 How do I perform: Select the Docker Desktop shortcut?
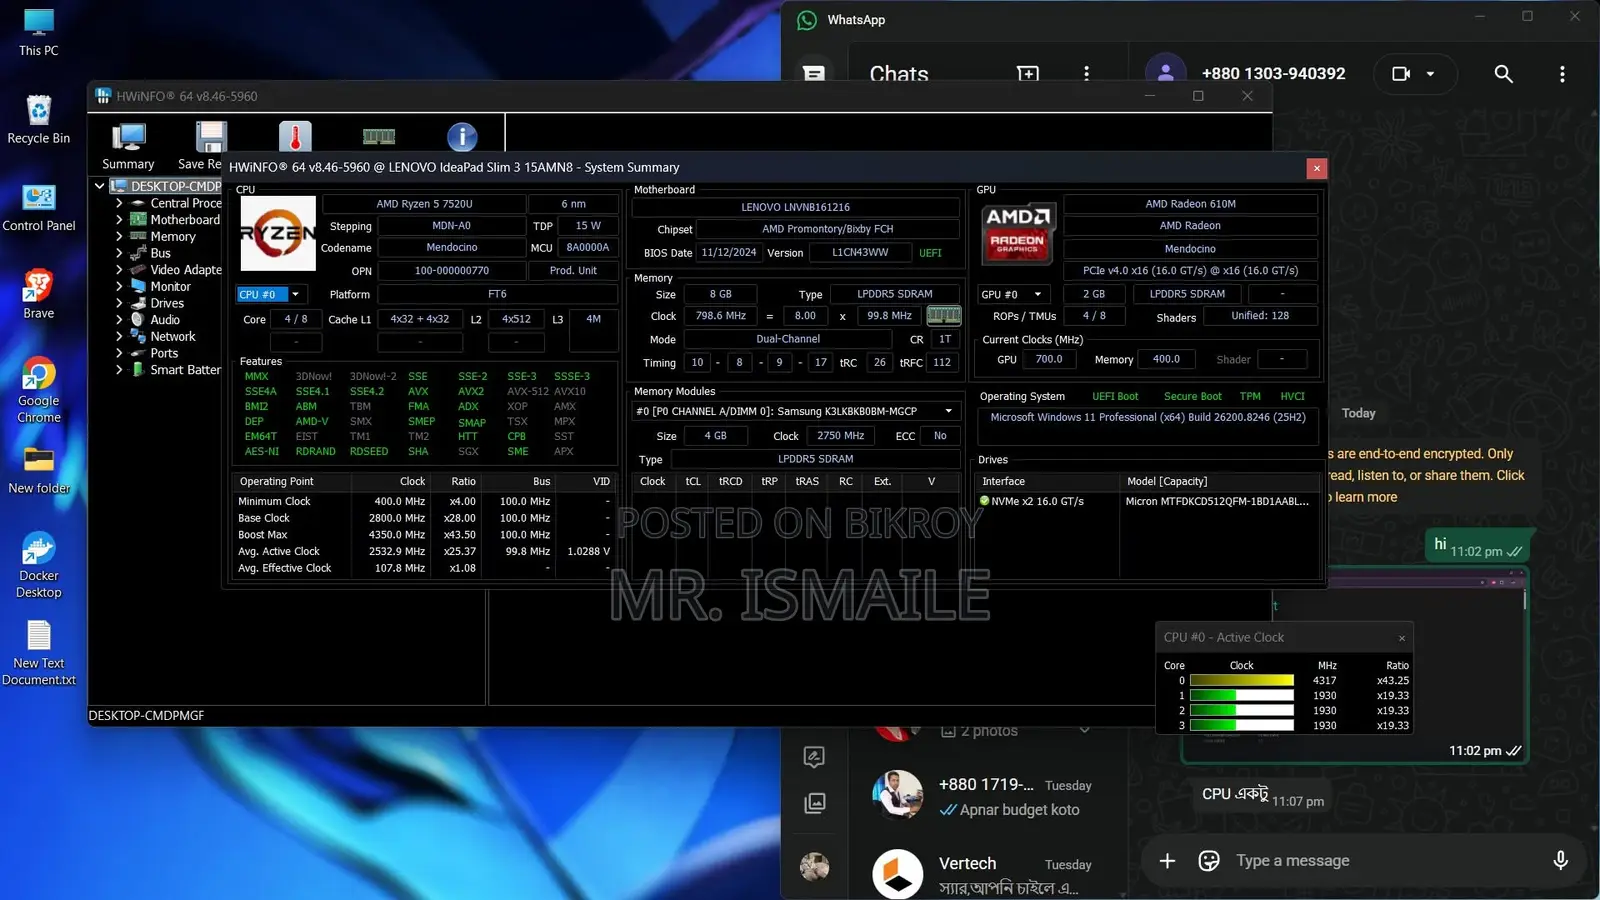tap(39, 565)
